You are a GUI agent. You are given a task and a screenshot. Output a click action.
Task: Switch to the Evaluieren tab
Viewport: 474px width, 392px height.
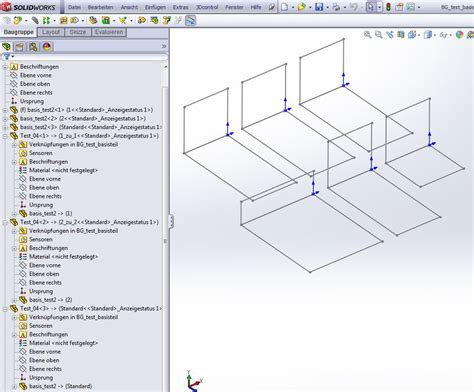pyautogui.click(x=109, y=32)
